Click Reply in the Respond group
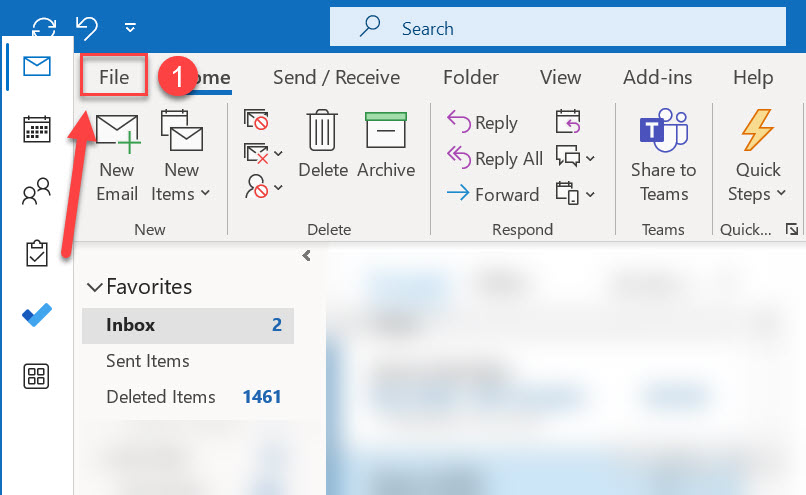Screen dimensions: 806x495 pyautogui.click(x=482, y=122)
